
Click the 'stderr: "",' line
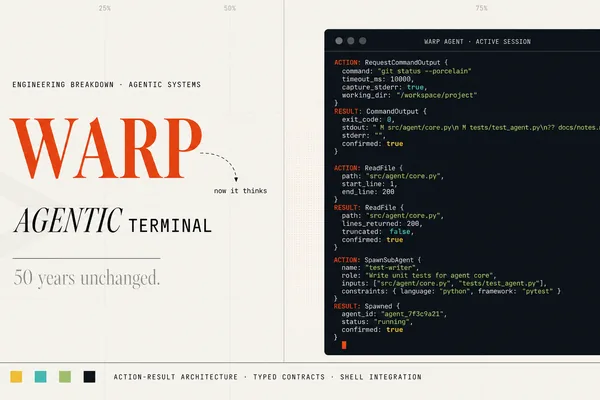pyautogui.click(x=364, y=136)
